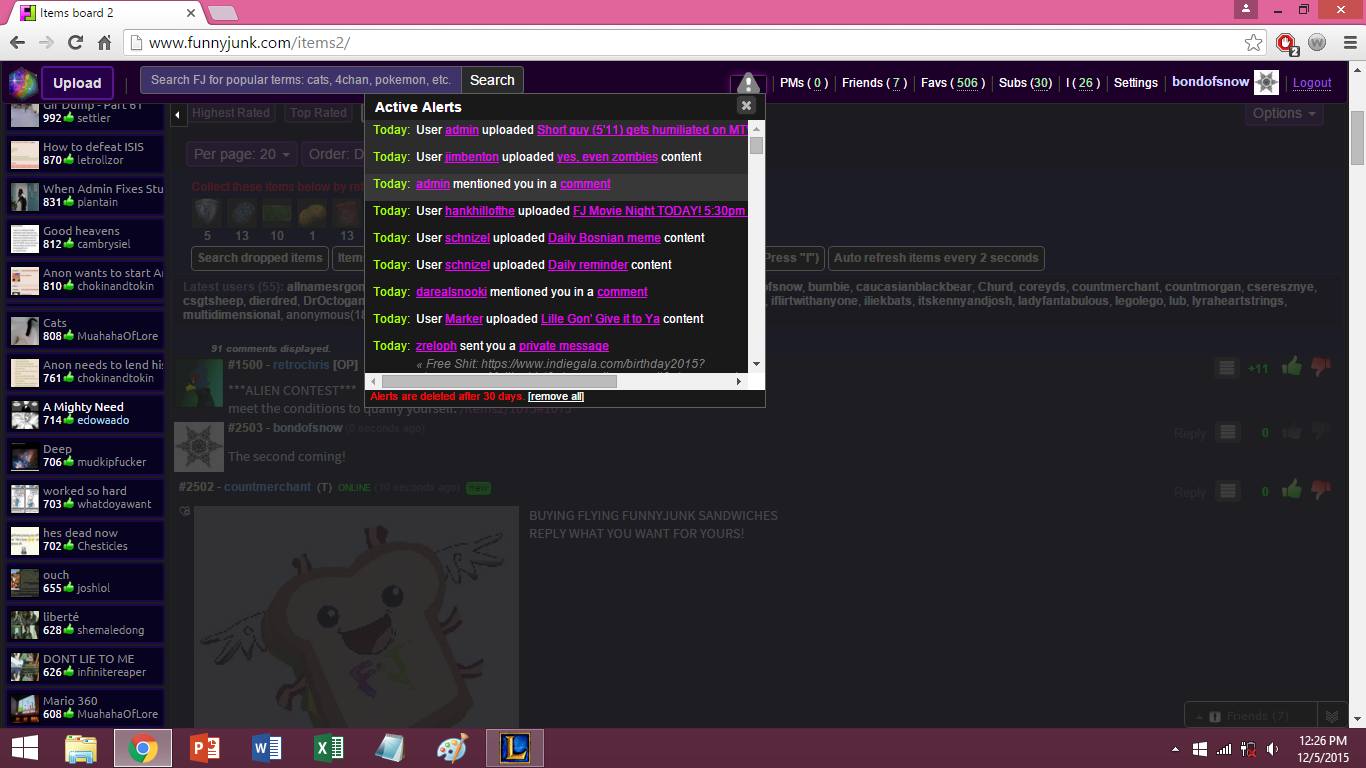Thumbs up comment #2502 by countmerchant
Screen dimensions: 1366x768
(x=1292, y=490)
